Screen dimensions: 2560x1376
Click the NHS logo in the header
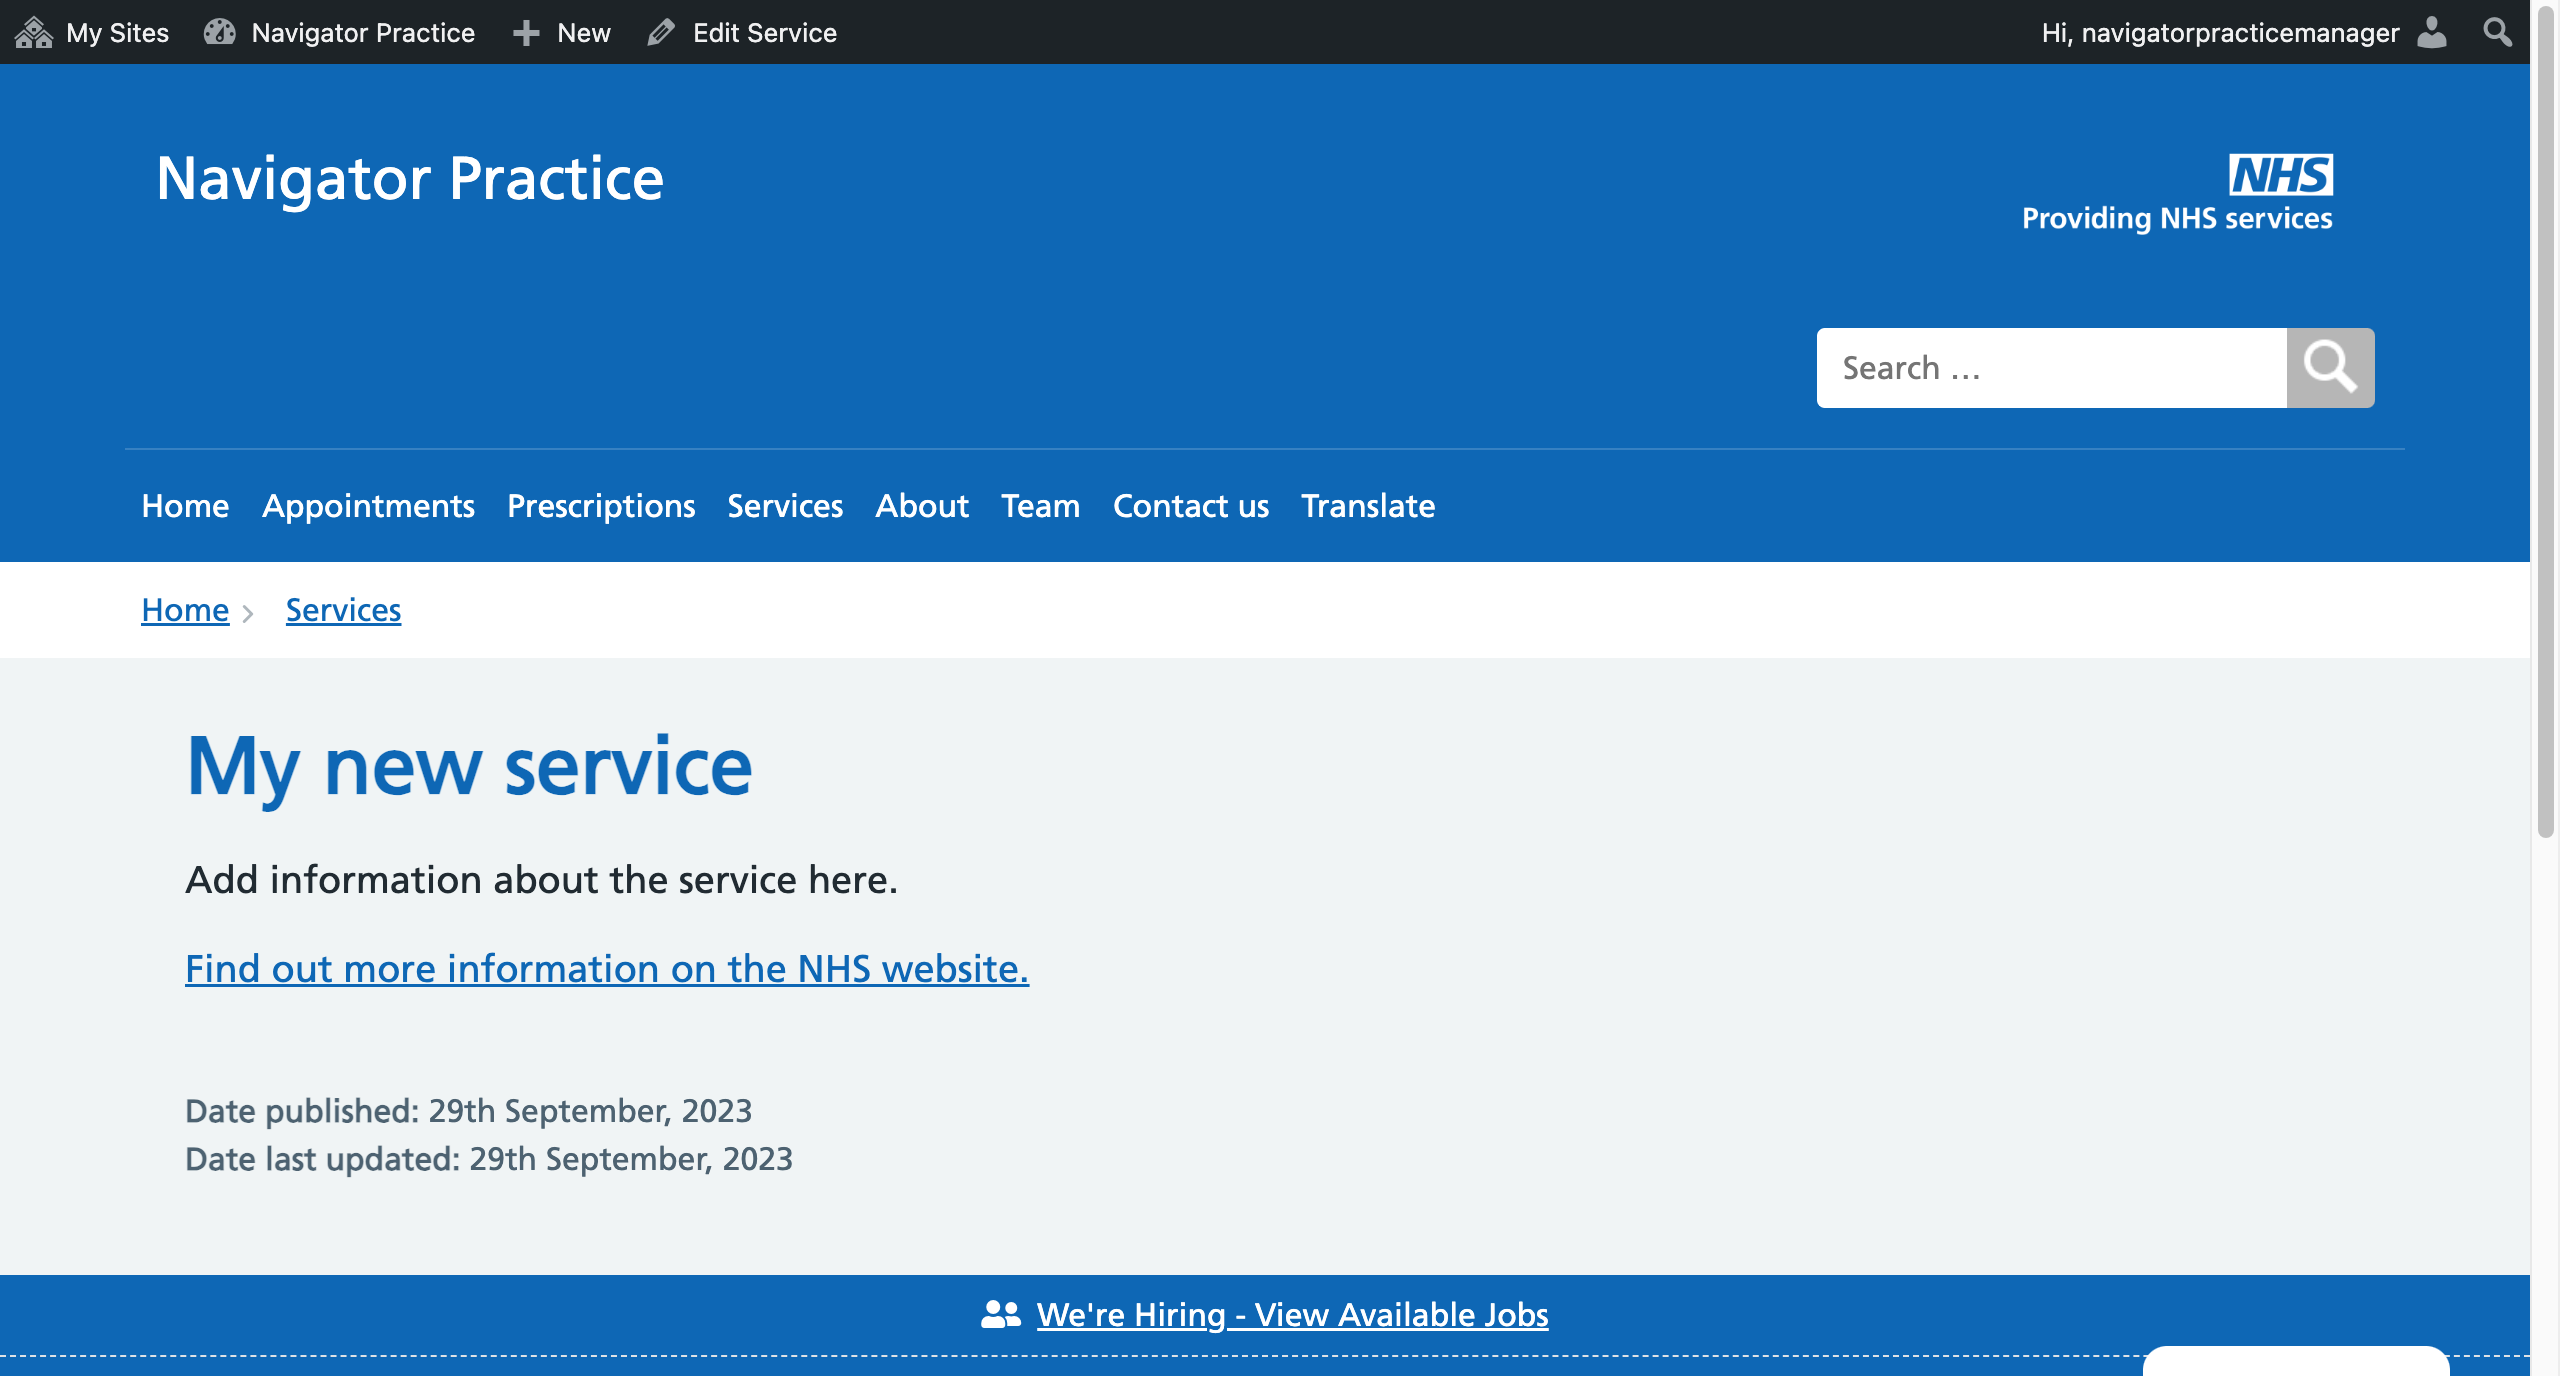pos(2281,175)
